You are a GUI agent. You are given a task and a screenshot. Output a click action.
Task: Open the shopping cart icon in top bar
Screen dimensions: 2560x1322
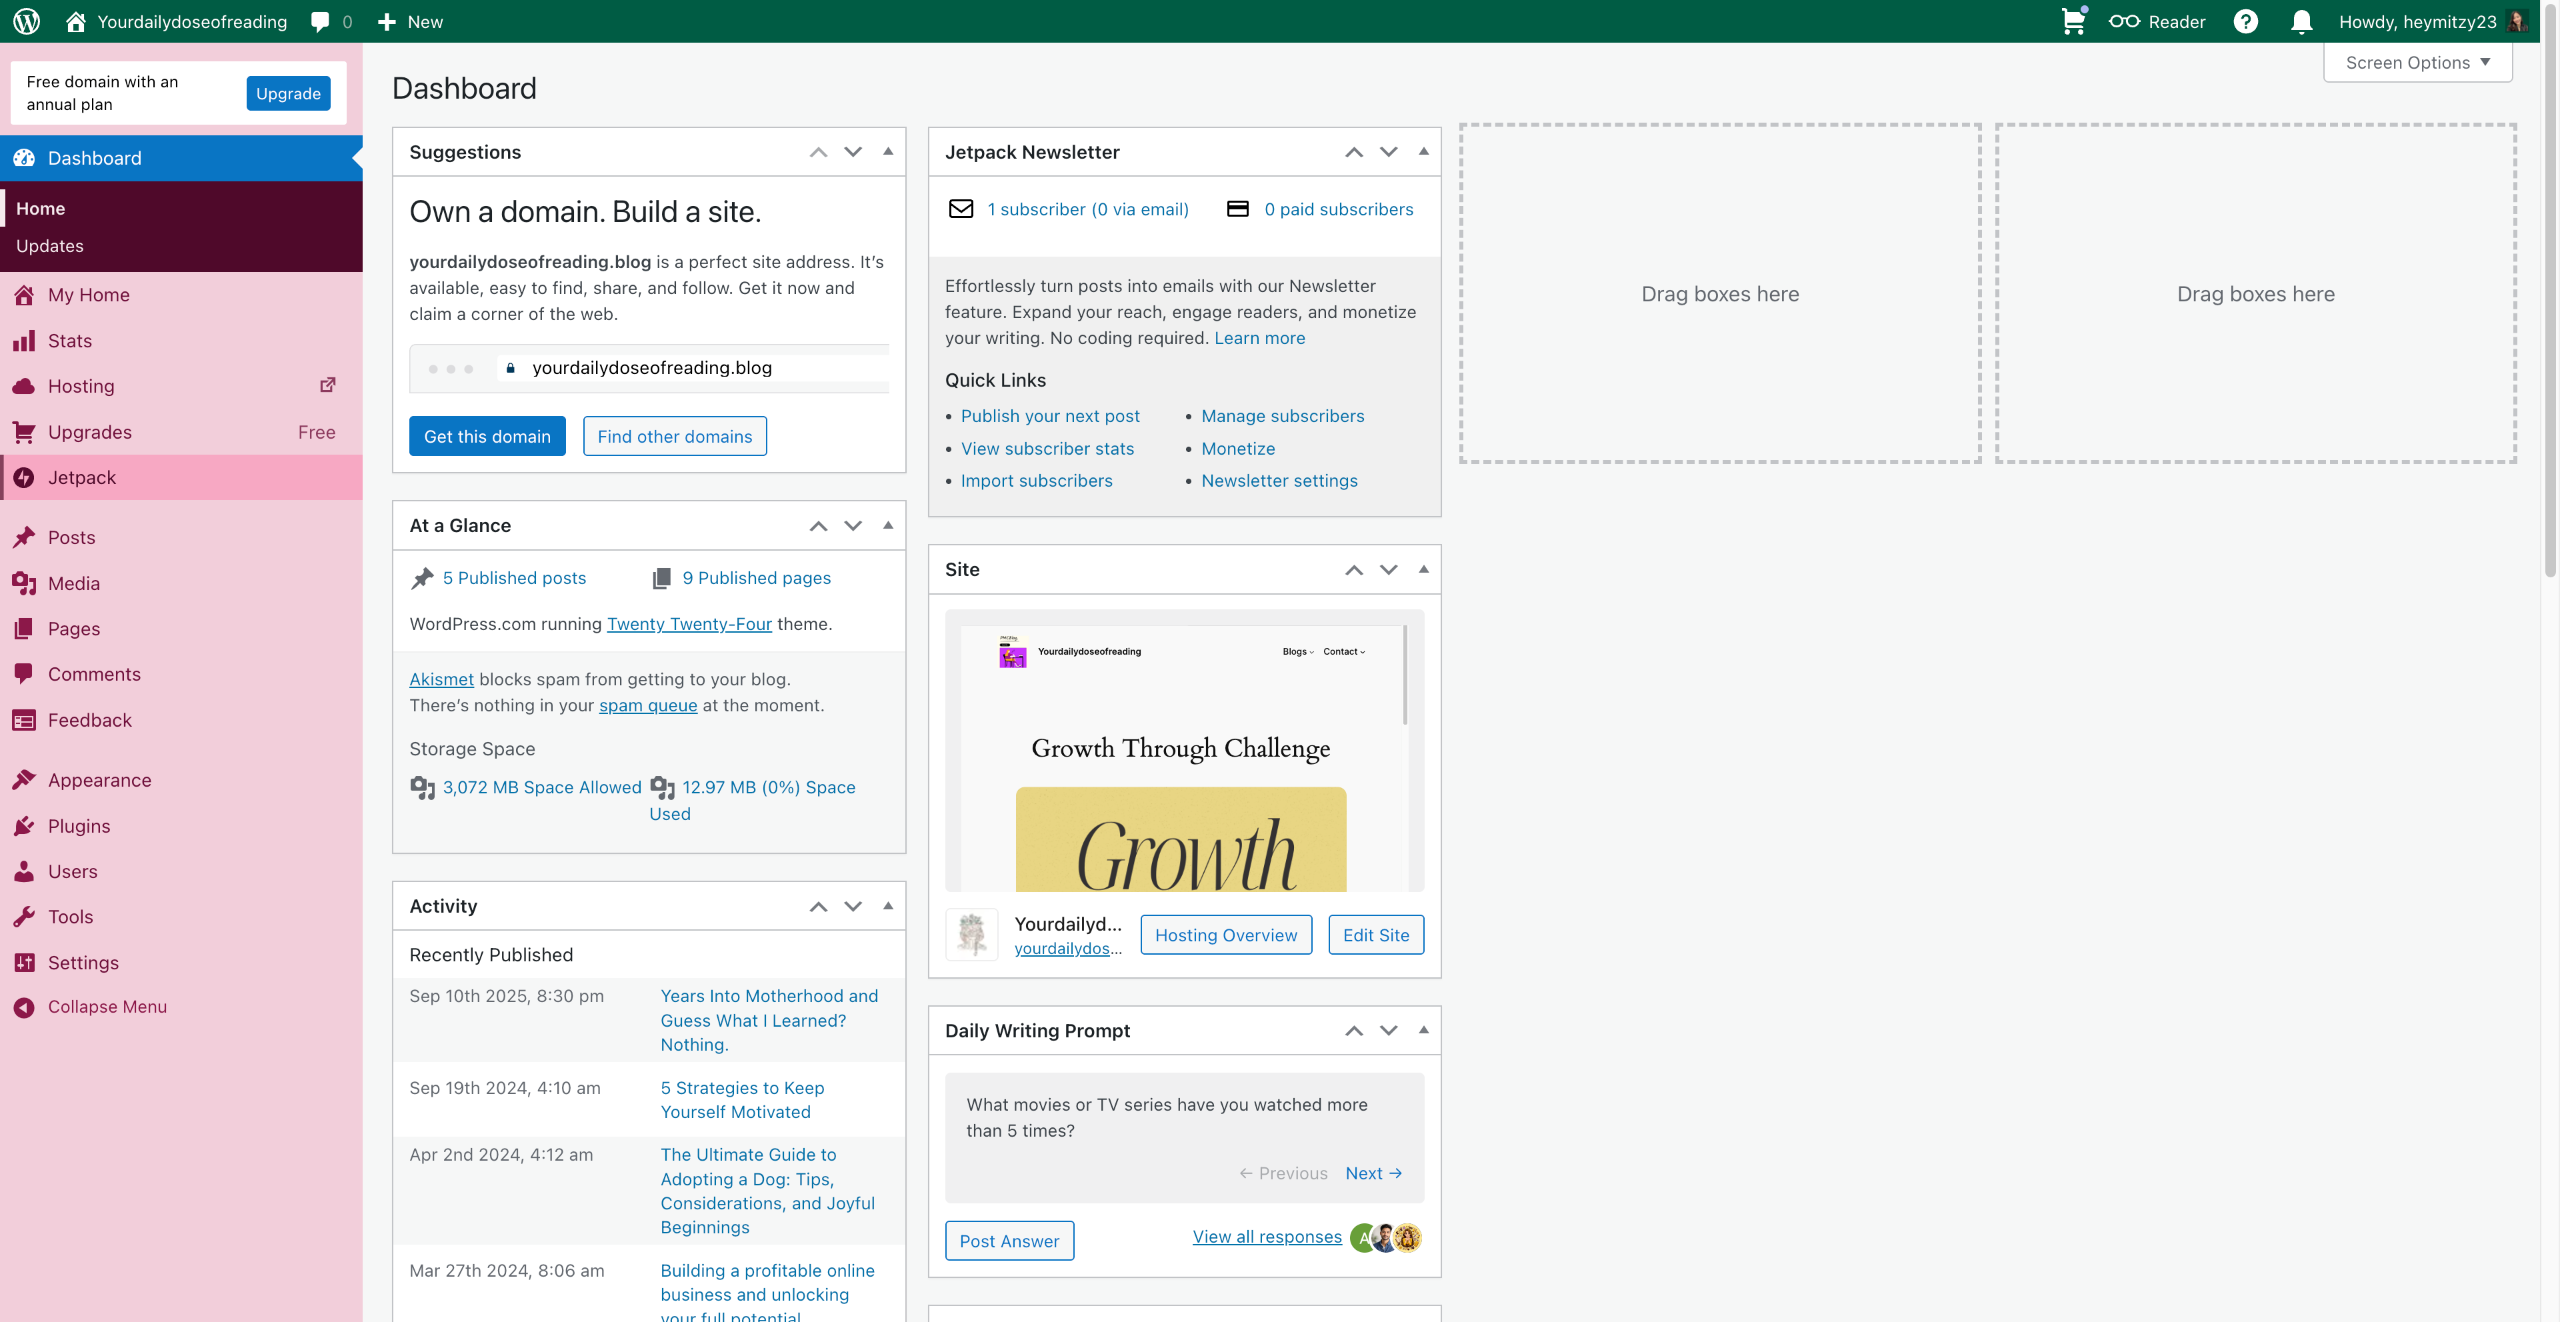[2073, 21]
